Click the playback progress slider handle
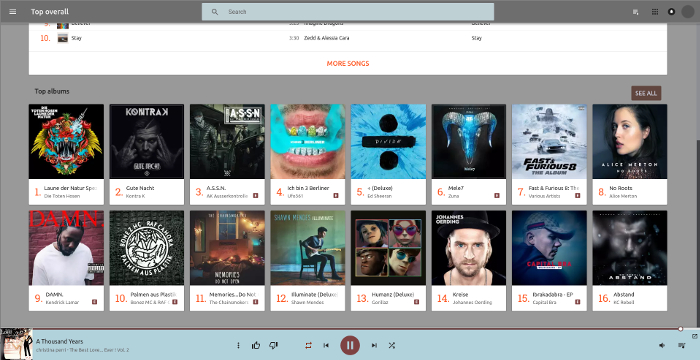The width and height of the screenshot is (700, 360). (680, 329)
